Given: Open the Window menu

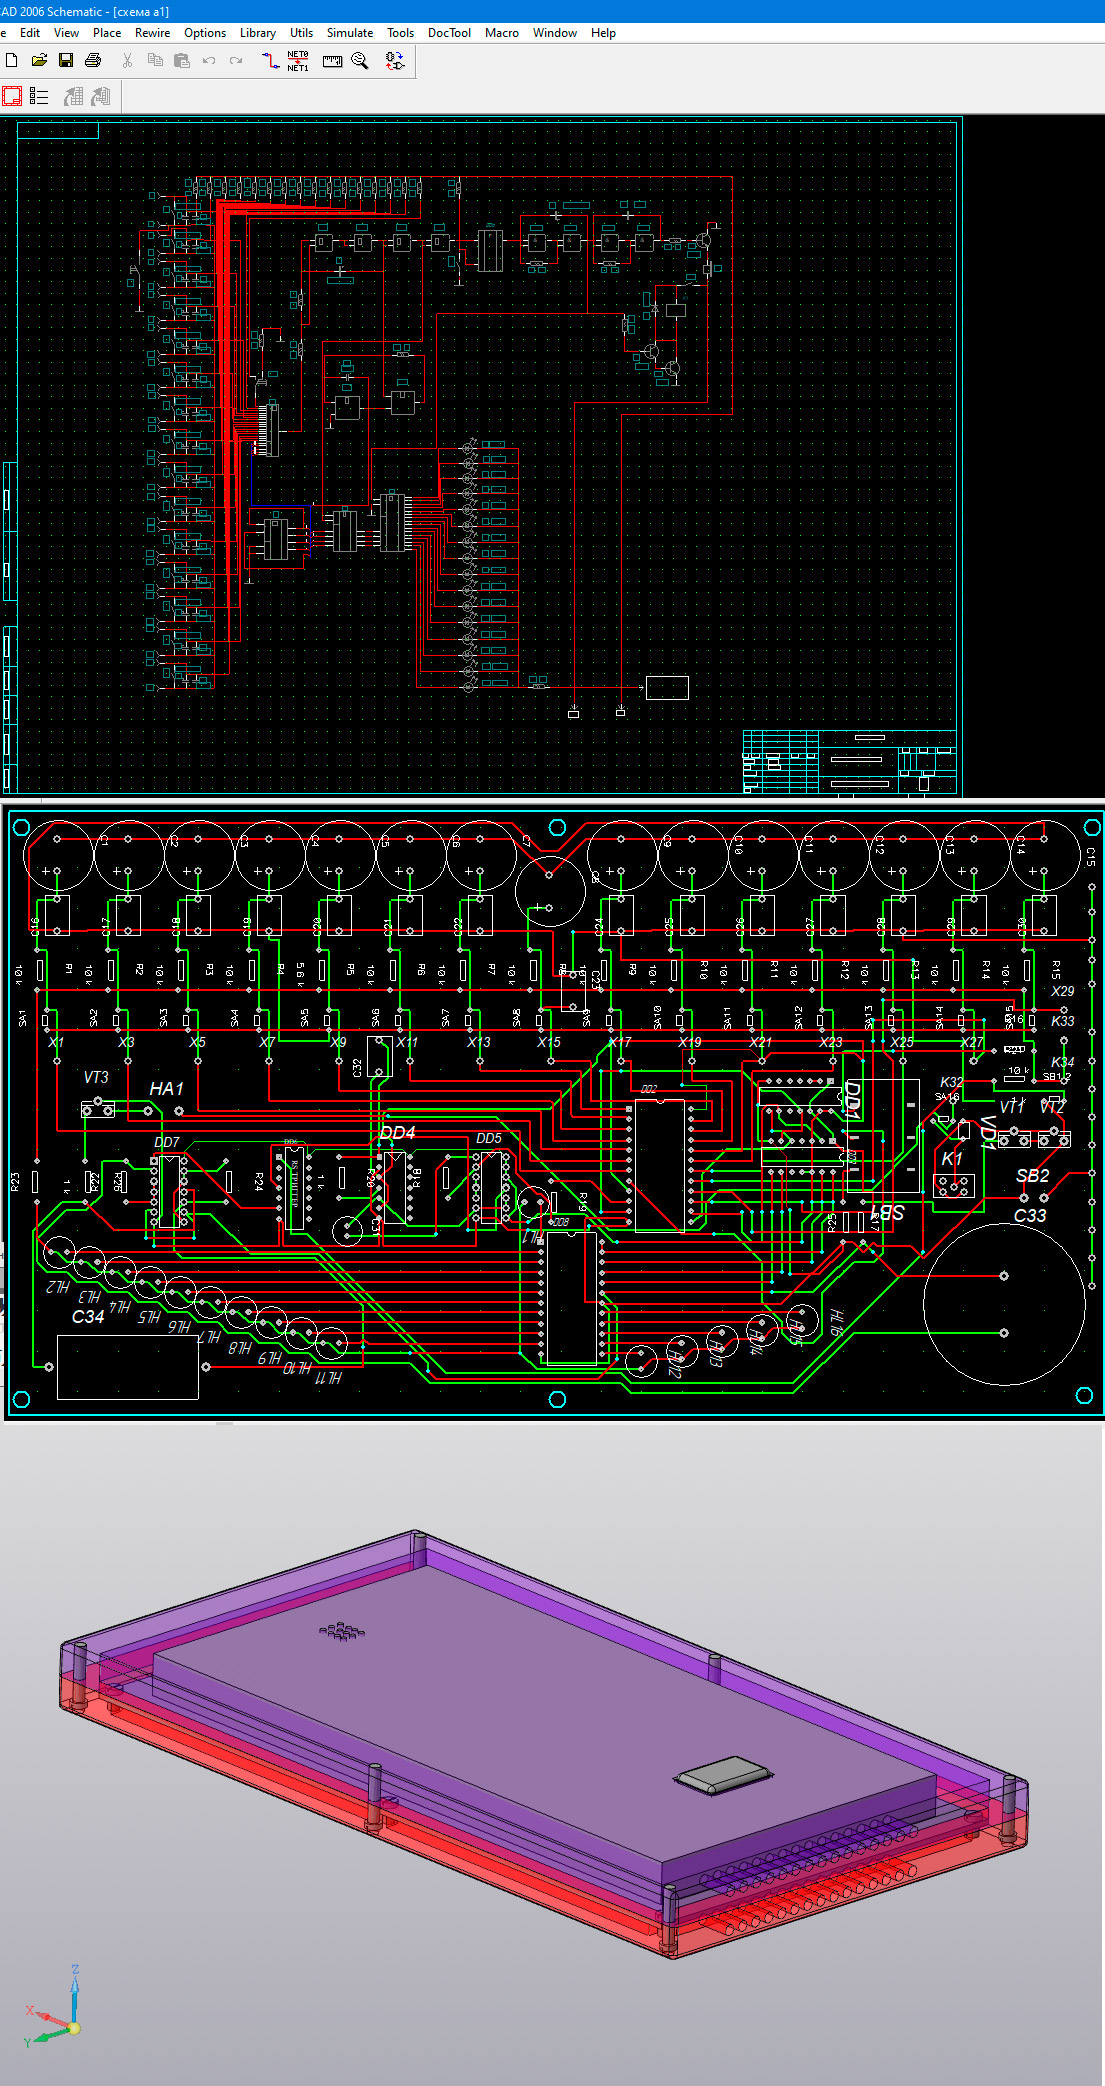Looking at the screenshot, I should pos(555,33).
